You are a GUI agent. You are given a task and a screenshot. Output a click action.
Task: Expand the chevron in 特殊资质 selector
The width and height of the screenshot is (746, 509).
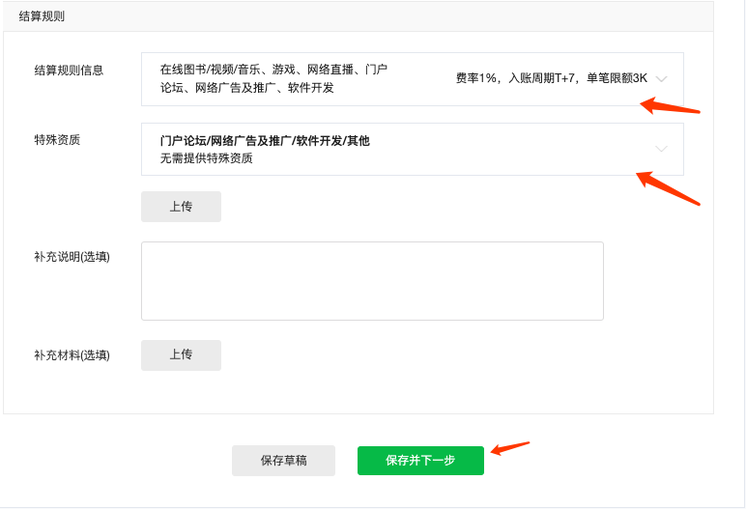pyautogui.click(x=661, y=149)
